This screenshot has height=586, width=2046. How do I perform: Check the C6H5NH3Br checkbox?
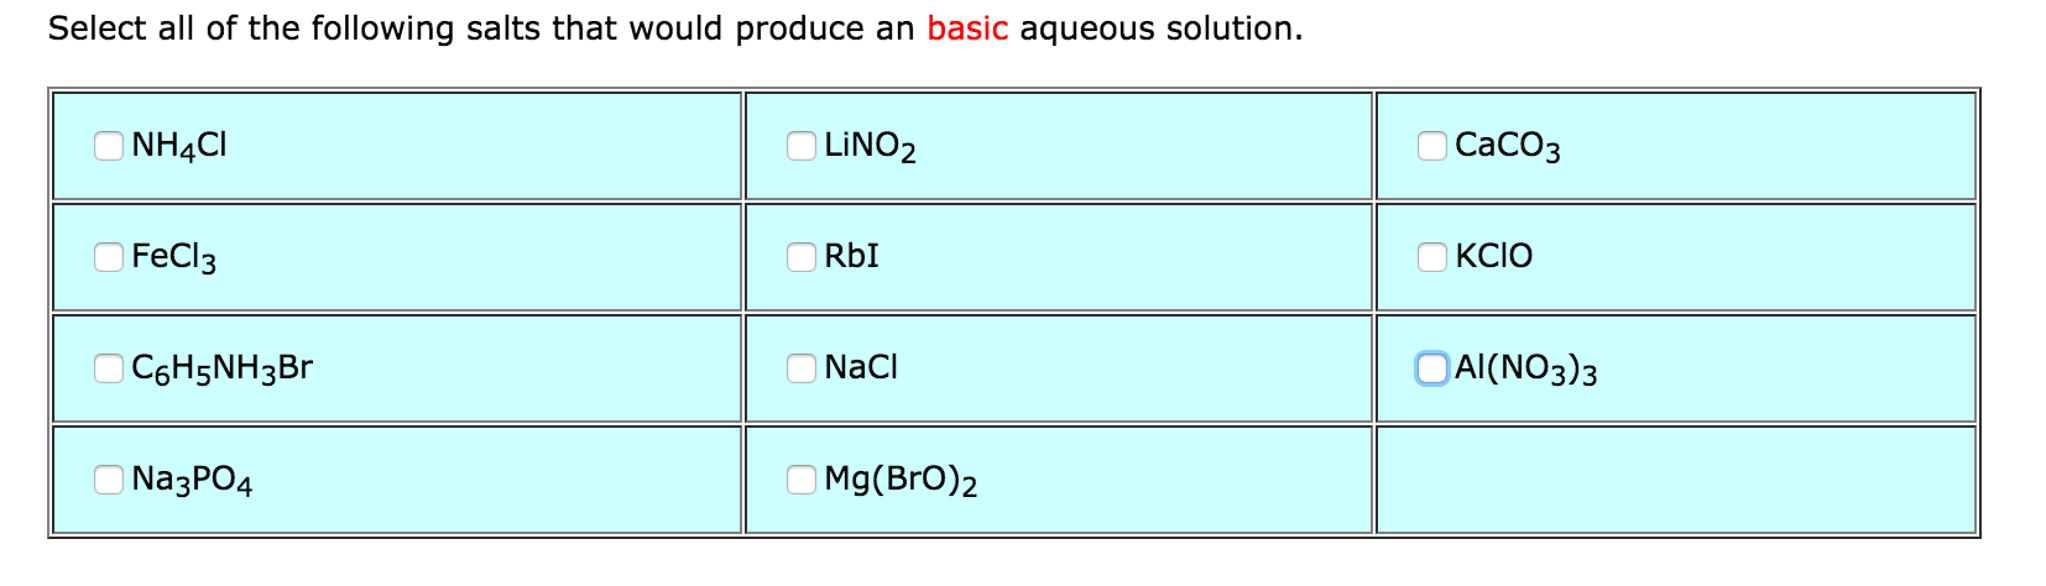(x=108, y=369)
